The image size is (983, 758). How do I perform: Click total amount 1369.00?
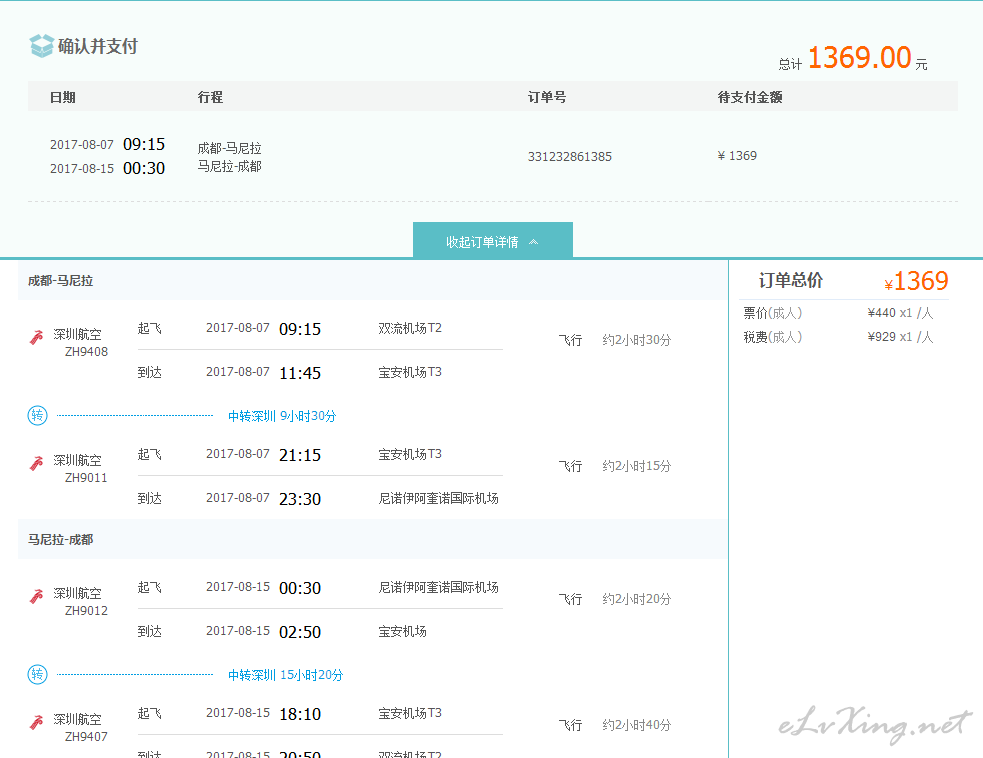point(859,58)
